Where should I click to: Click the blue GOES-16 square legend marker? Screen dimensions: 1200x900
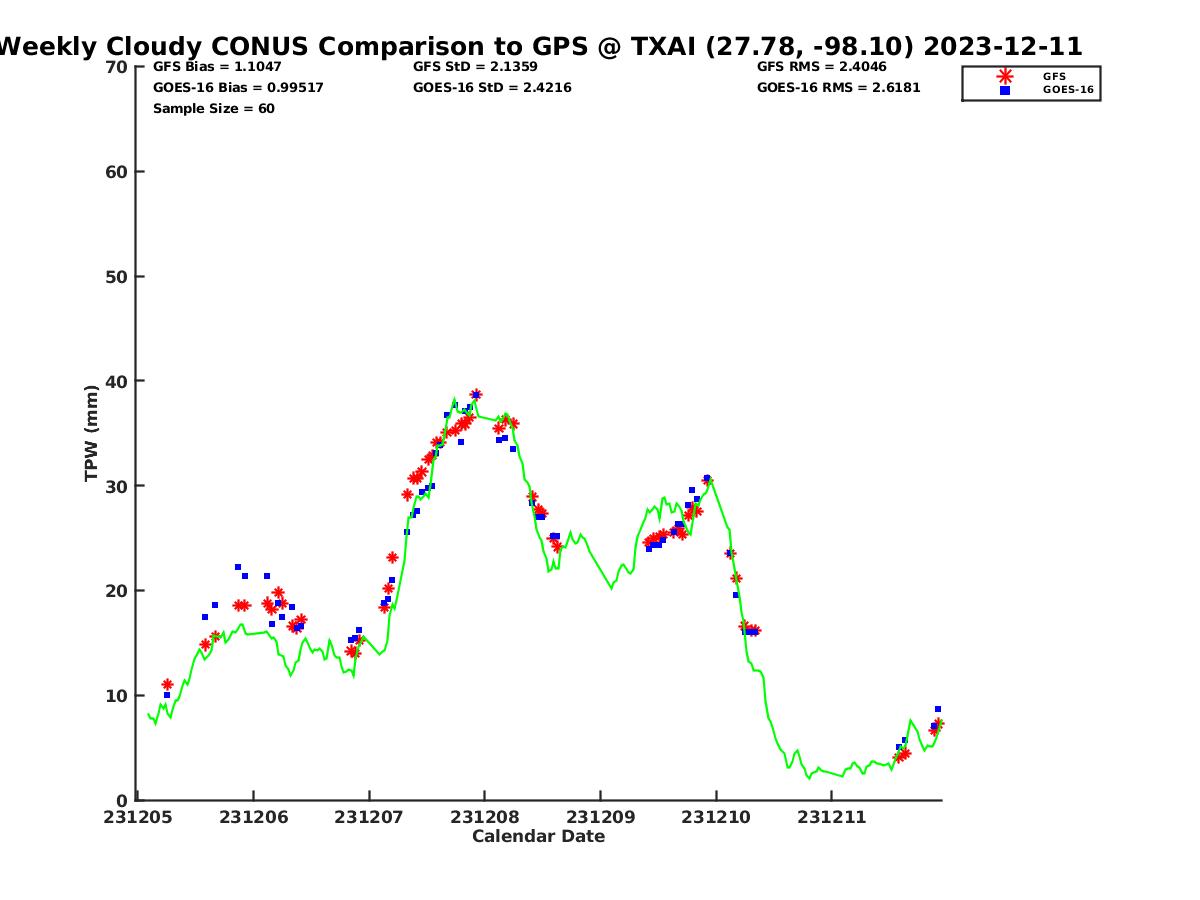pyautogui.click(x=1004, y=90)
